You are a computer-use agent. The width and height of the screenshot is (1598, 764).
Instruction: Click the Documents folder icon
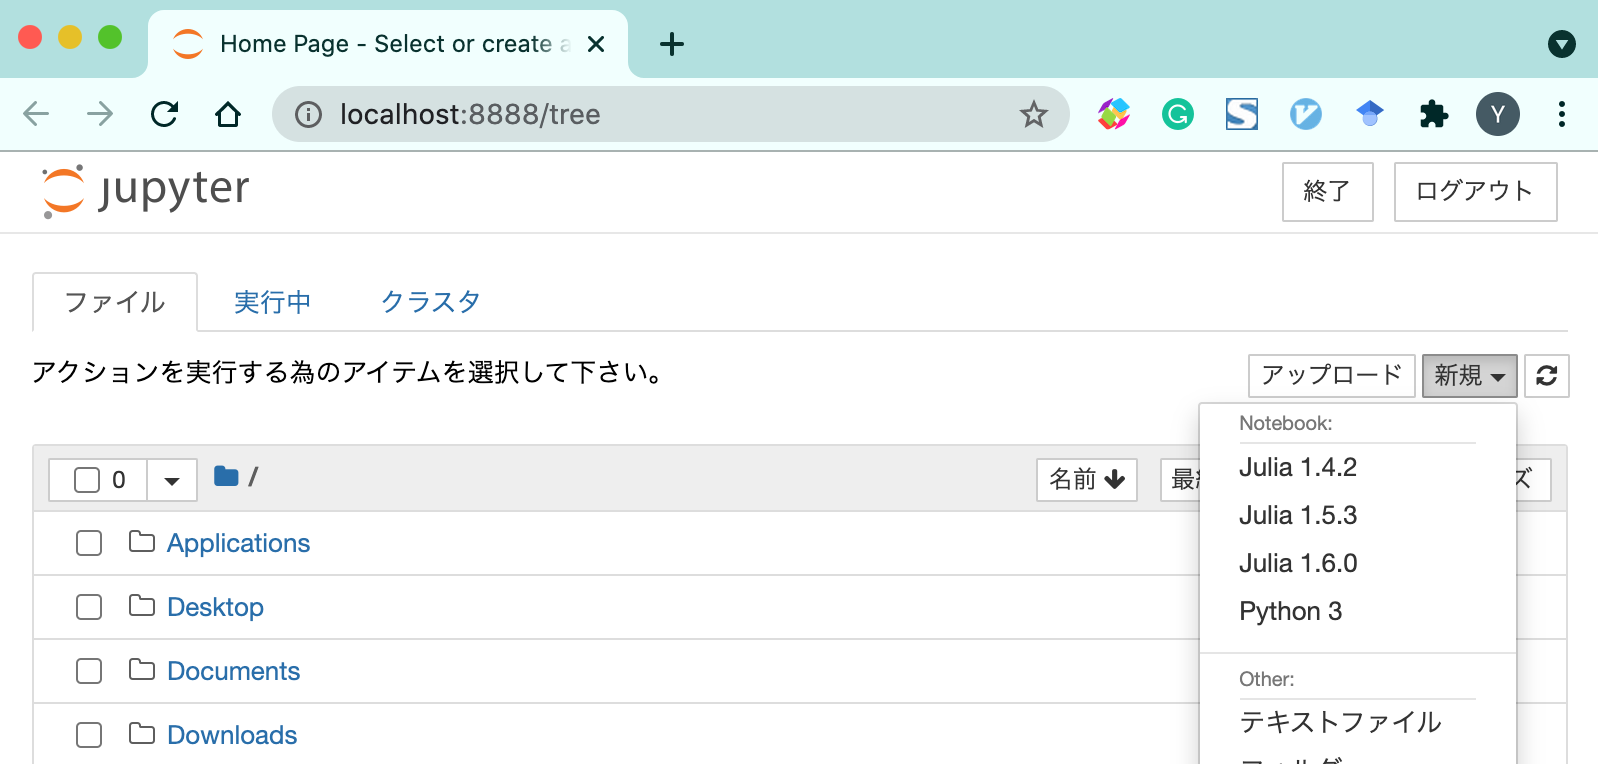coord(142,670)
